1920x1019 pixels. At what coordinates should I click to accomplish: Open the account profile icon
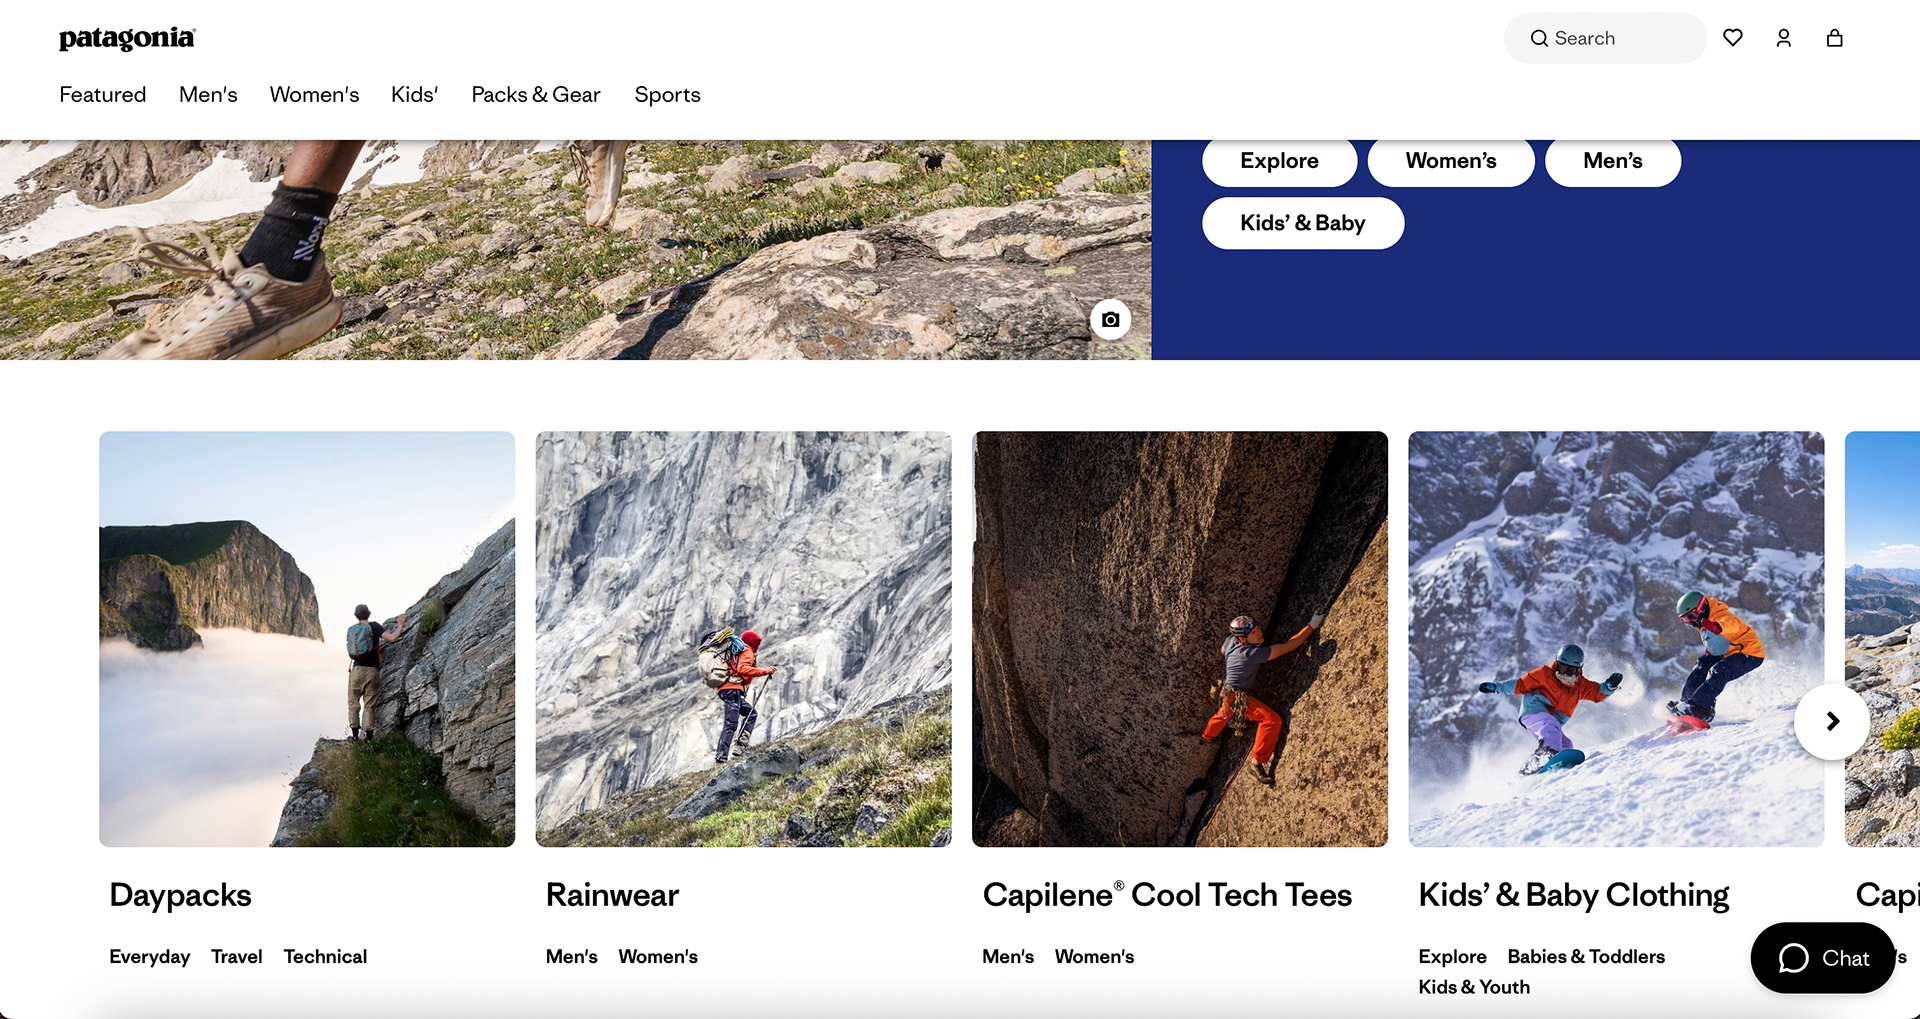pos(1784,38)
